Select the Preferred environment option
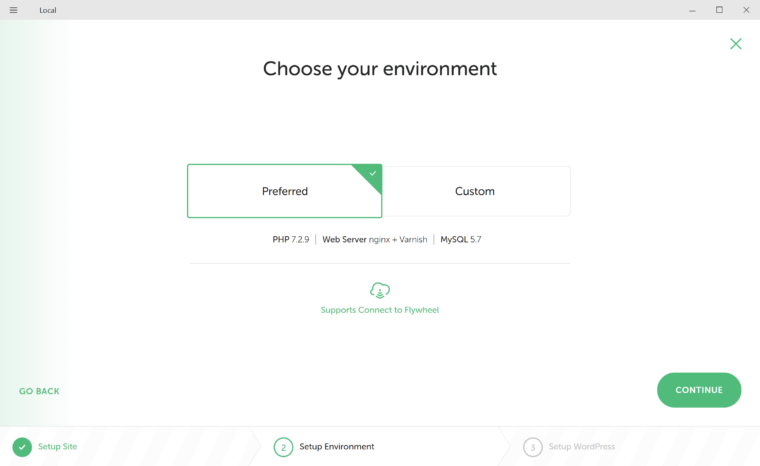 (285, 191)
